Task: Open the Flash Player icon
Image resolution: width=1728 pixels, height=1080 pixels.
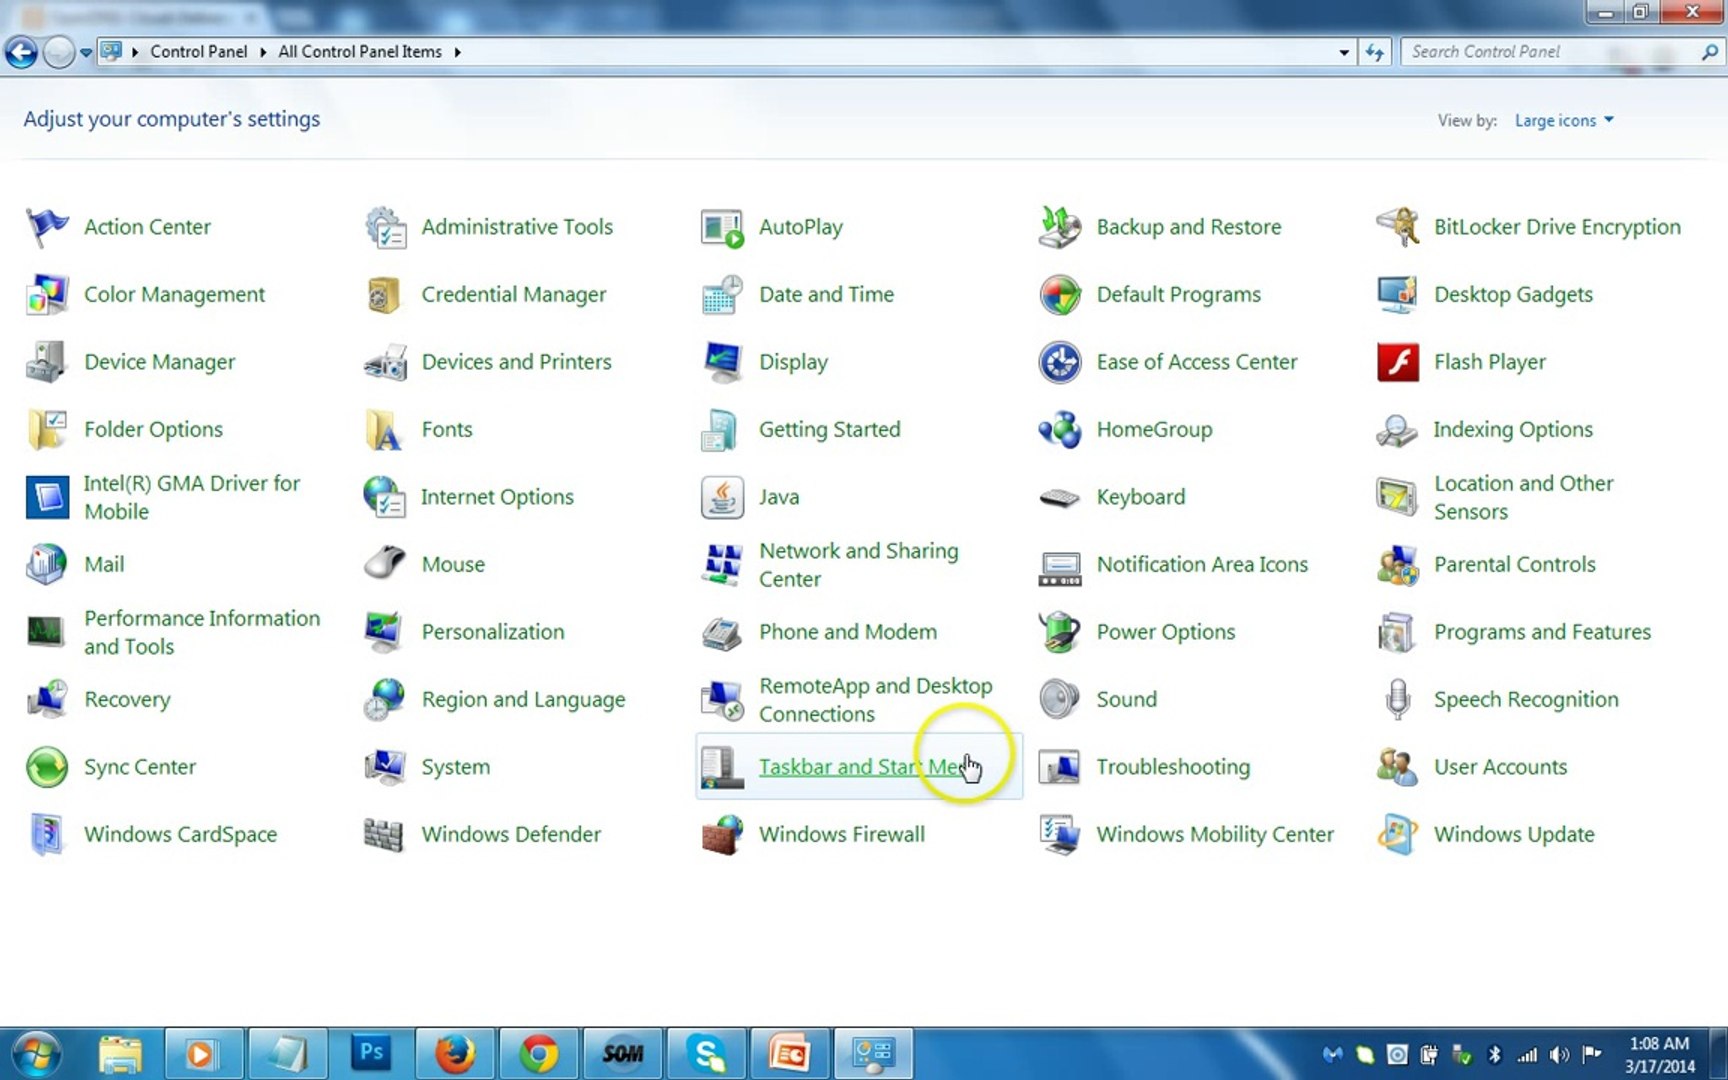Action: (x=1397, y=362)
